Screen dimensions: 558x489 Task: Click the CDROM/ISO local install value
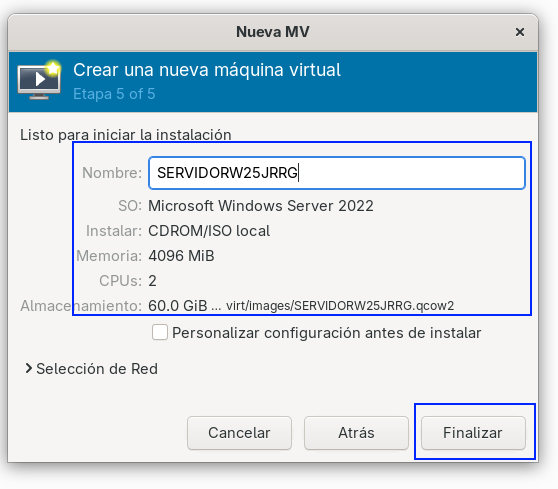click(209, 231)
